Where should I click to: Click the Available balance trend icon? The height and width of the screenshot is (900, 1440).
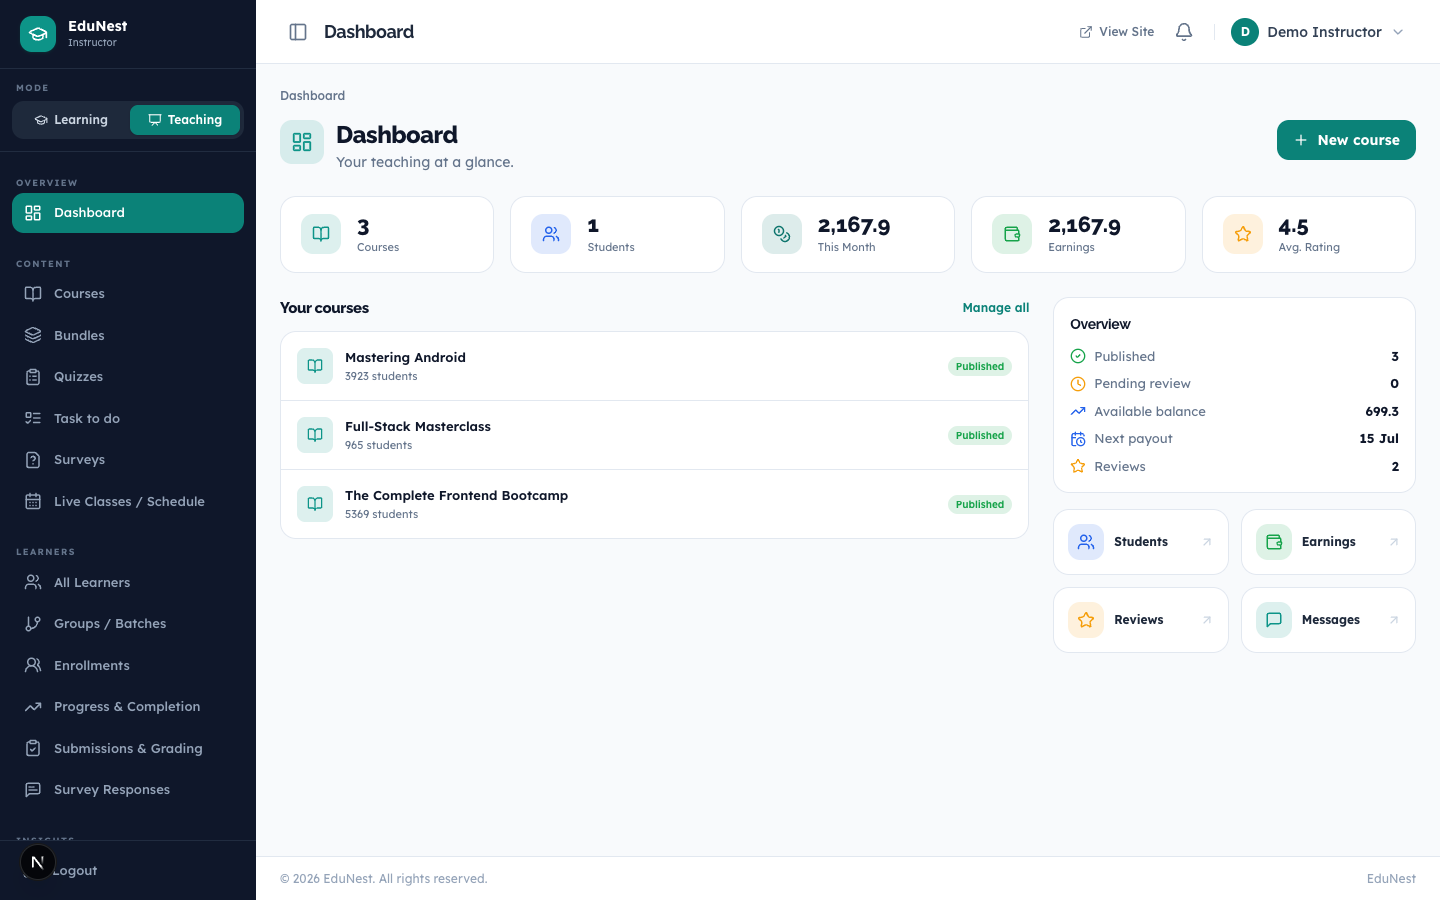click(1078, 411)
